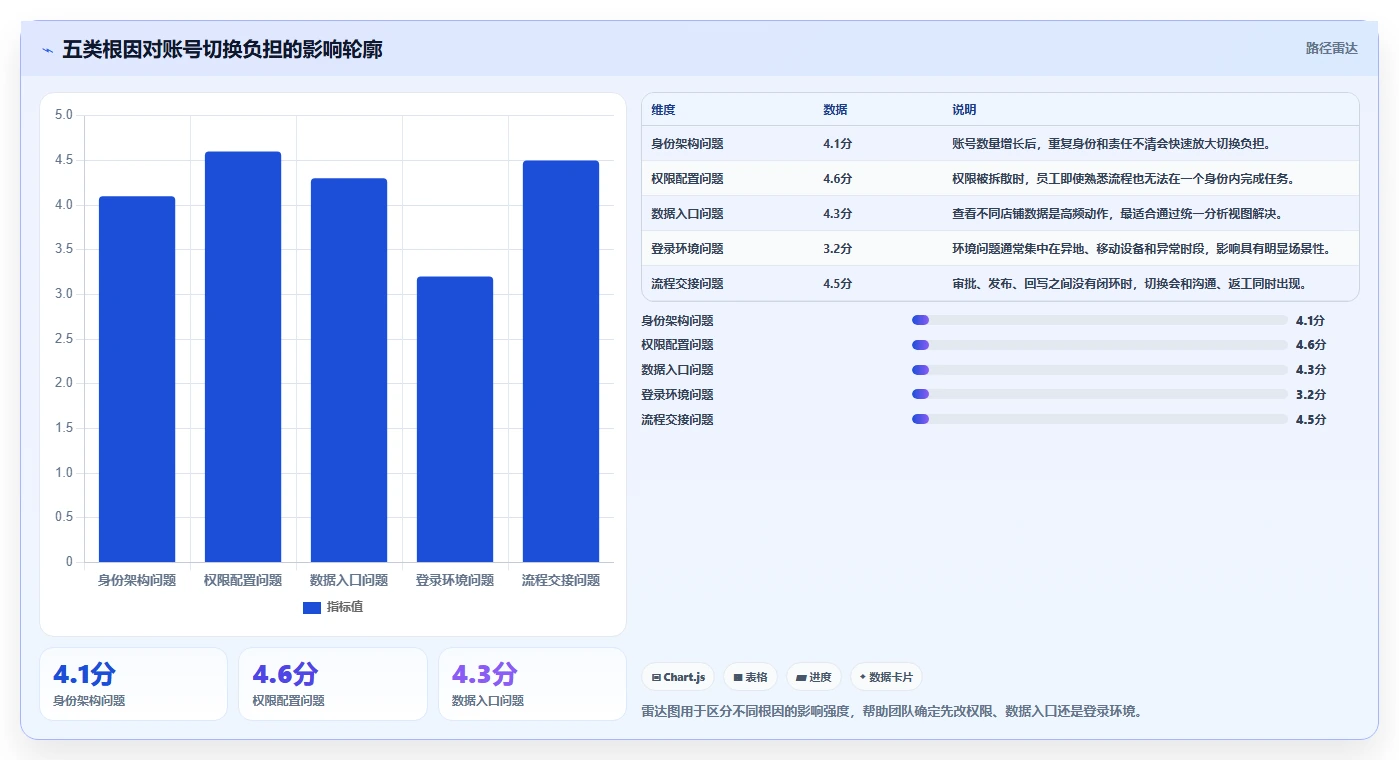This screenshot has height=760, width=1399.
Task: Click the 数据卡片 tag chip
Action: [x=886, y=677]
